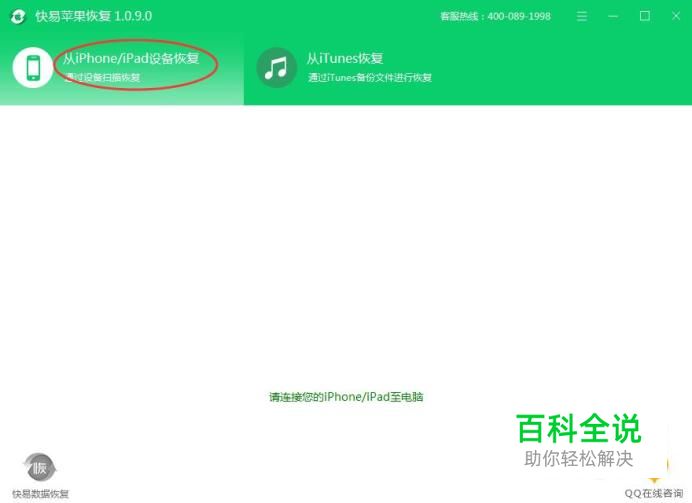Click title 快易苹果恢复 1.0.9.0
692x503 pixels.
(x=94, y=16)
